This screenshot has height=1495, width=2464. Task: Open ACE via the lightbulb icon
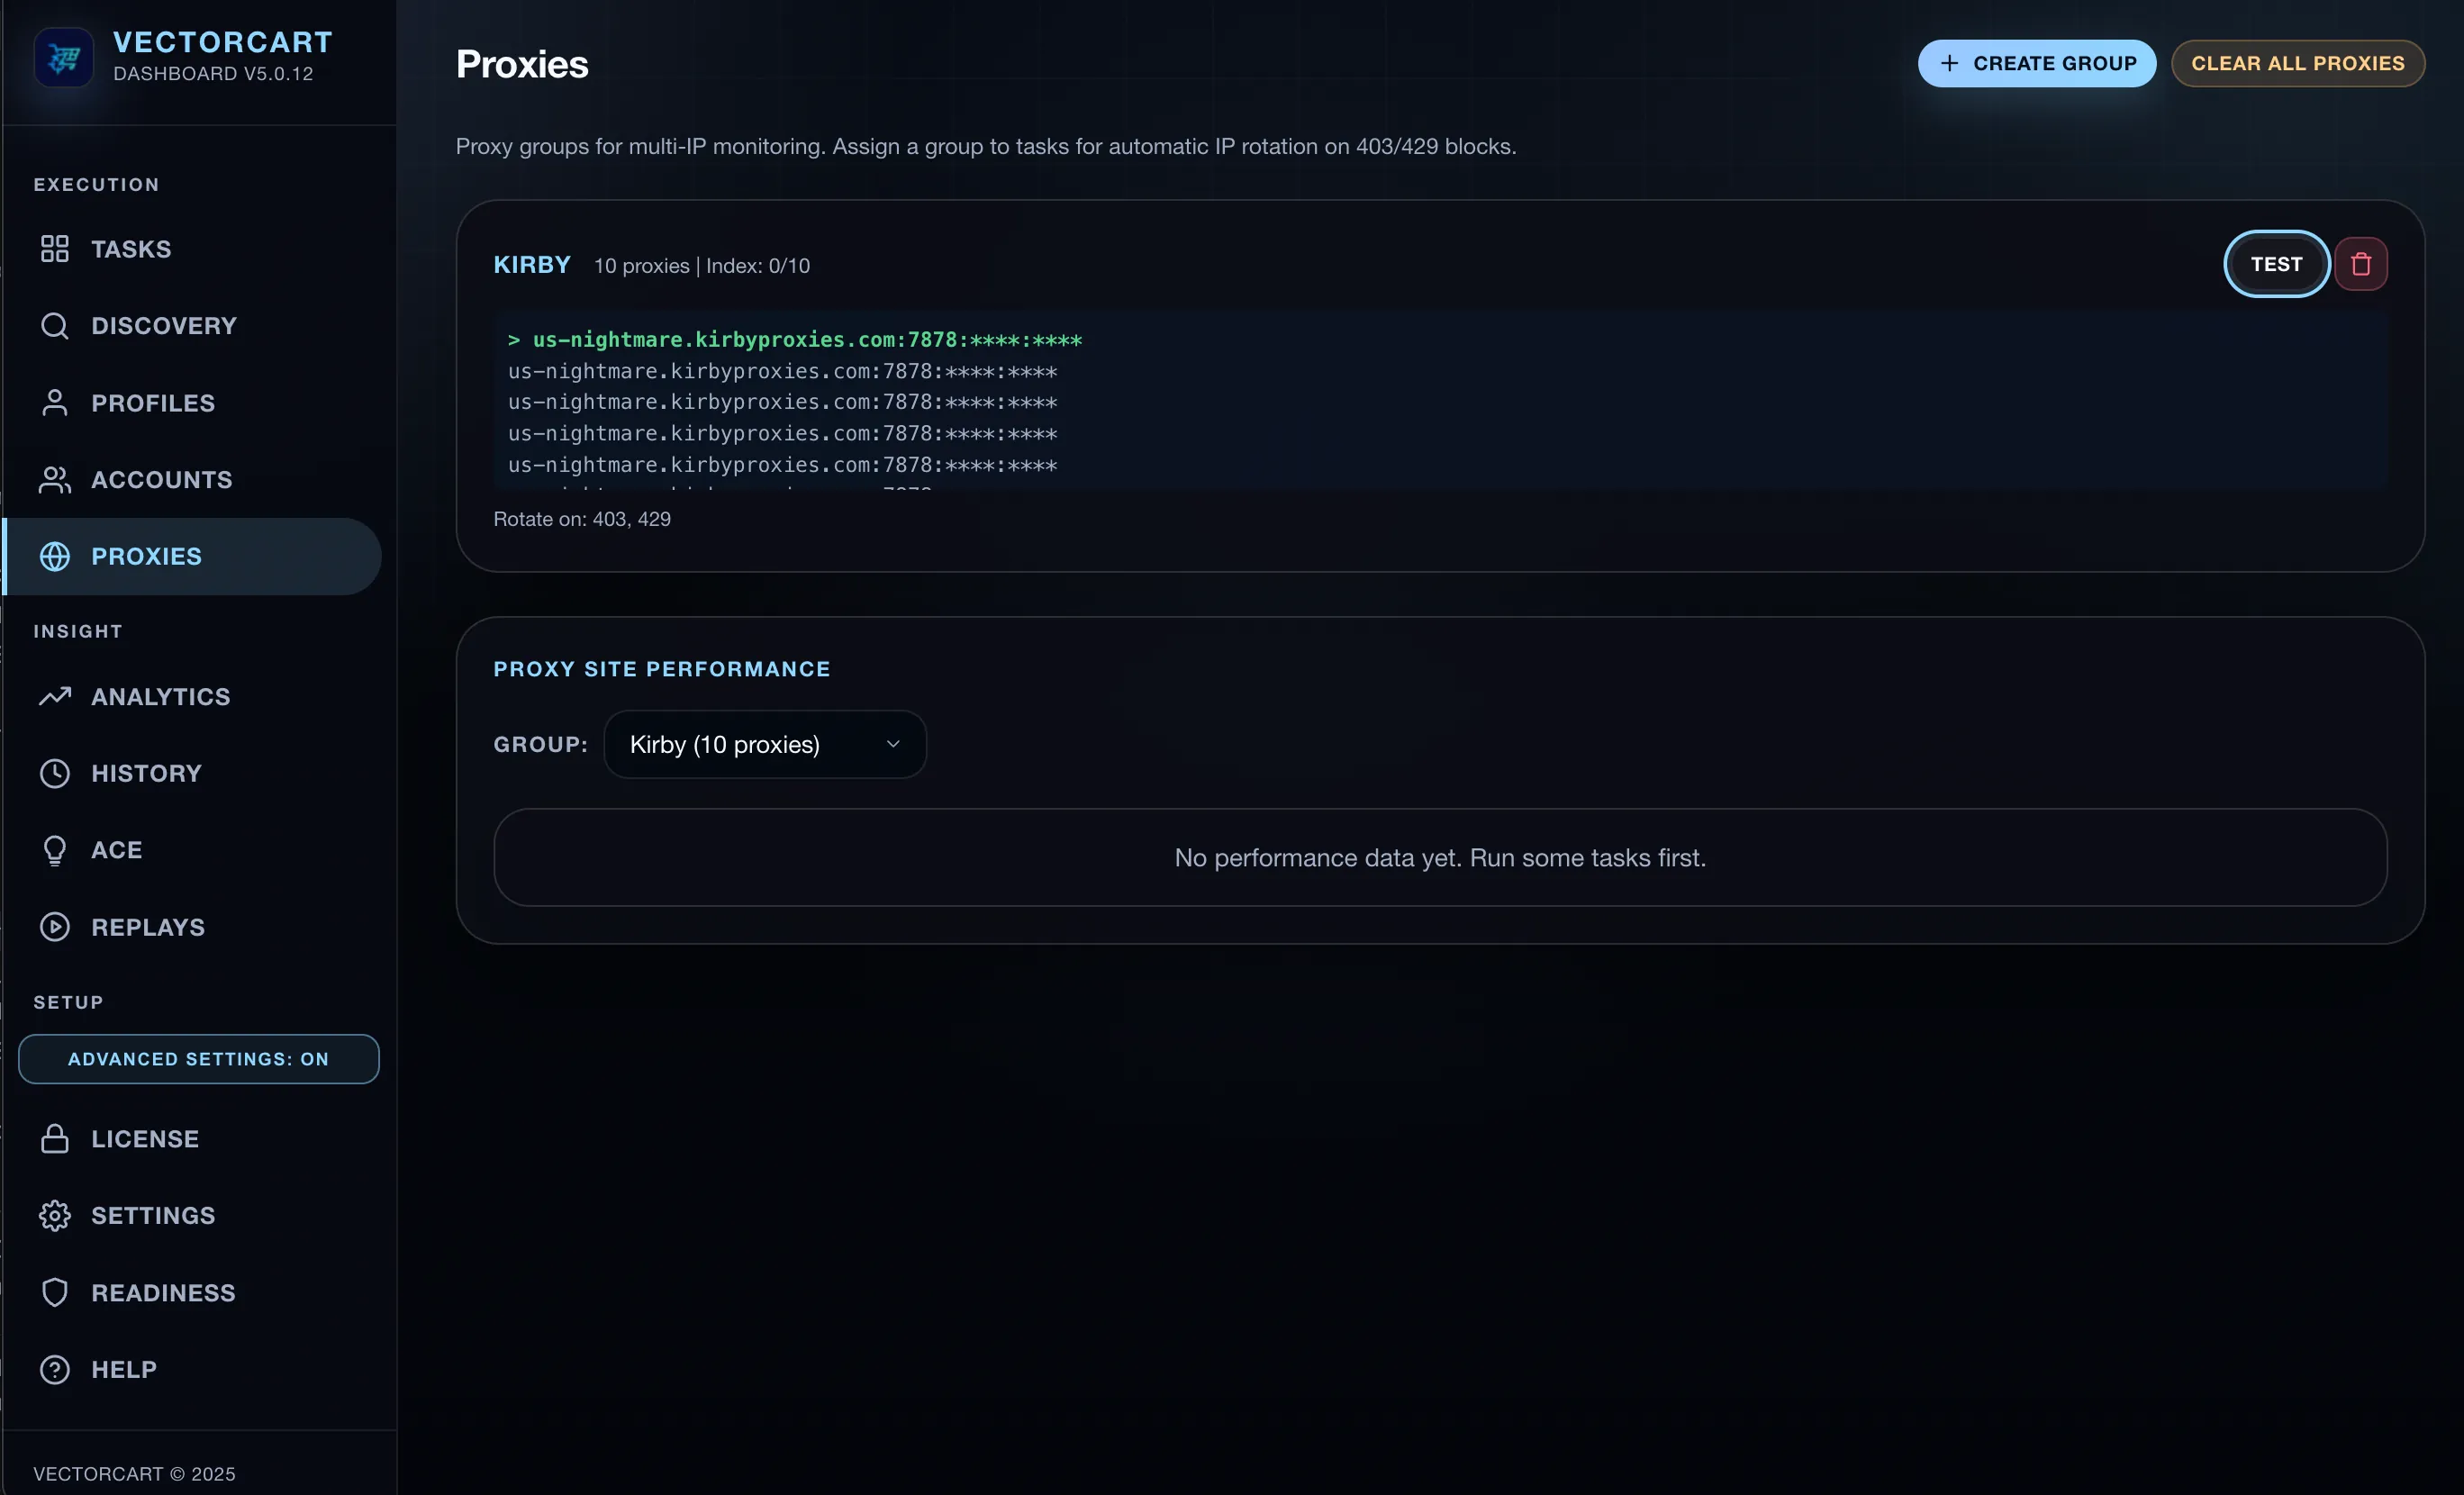pyautogui.click(x=54, y=849)
